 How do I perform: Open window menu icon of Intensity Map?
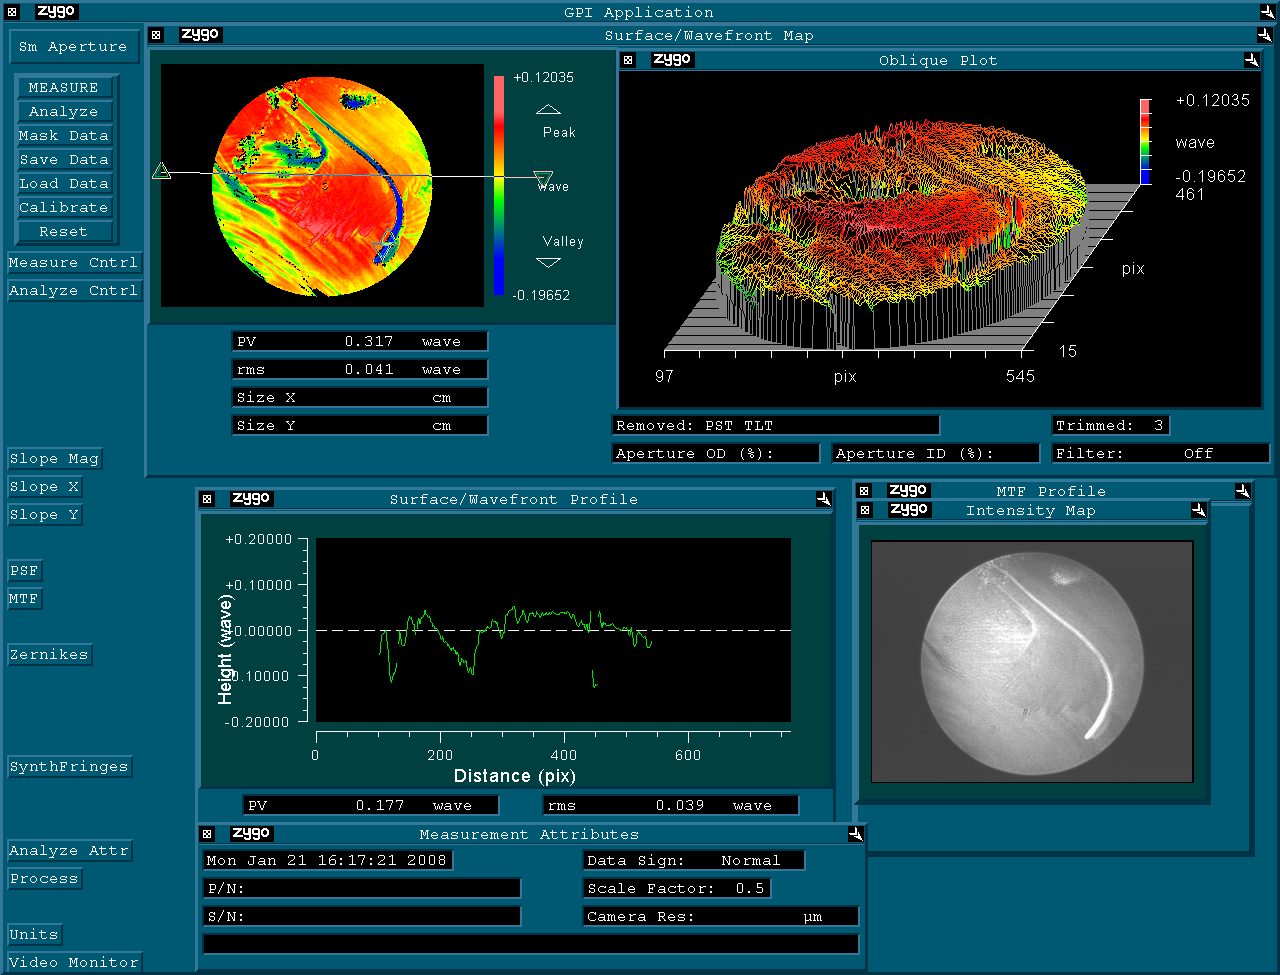tap(865, 510)
